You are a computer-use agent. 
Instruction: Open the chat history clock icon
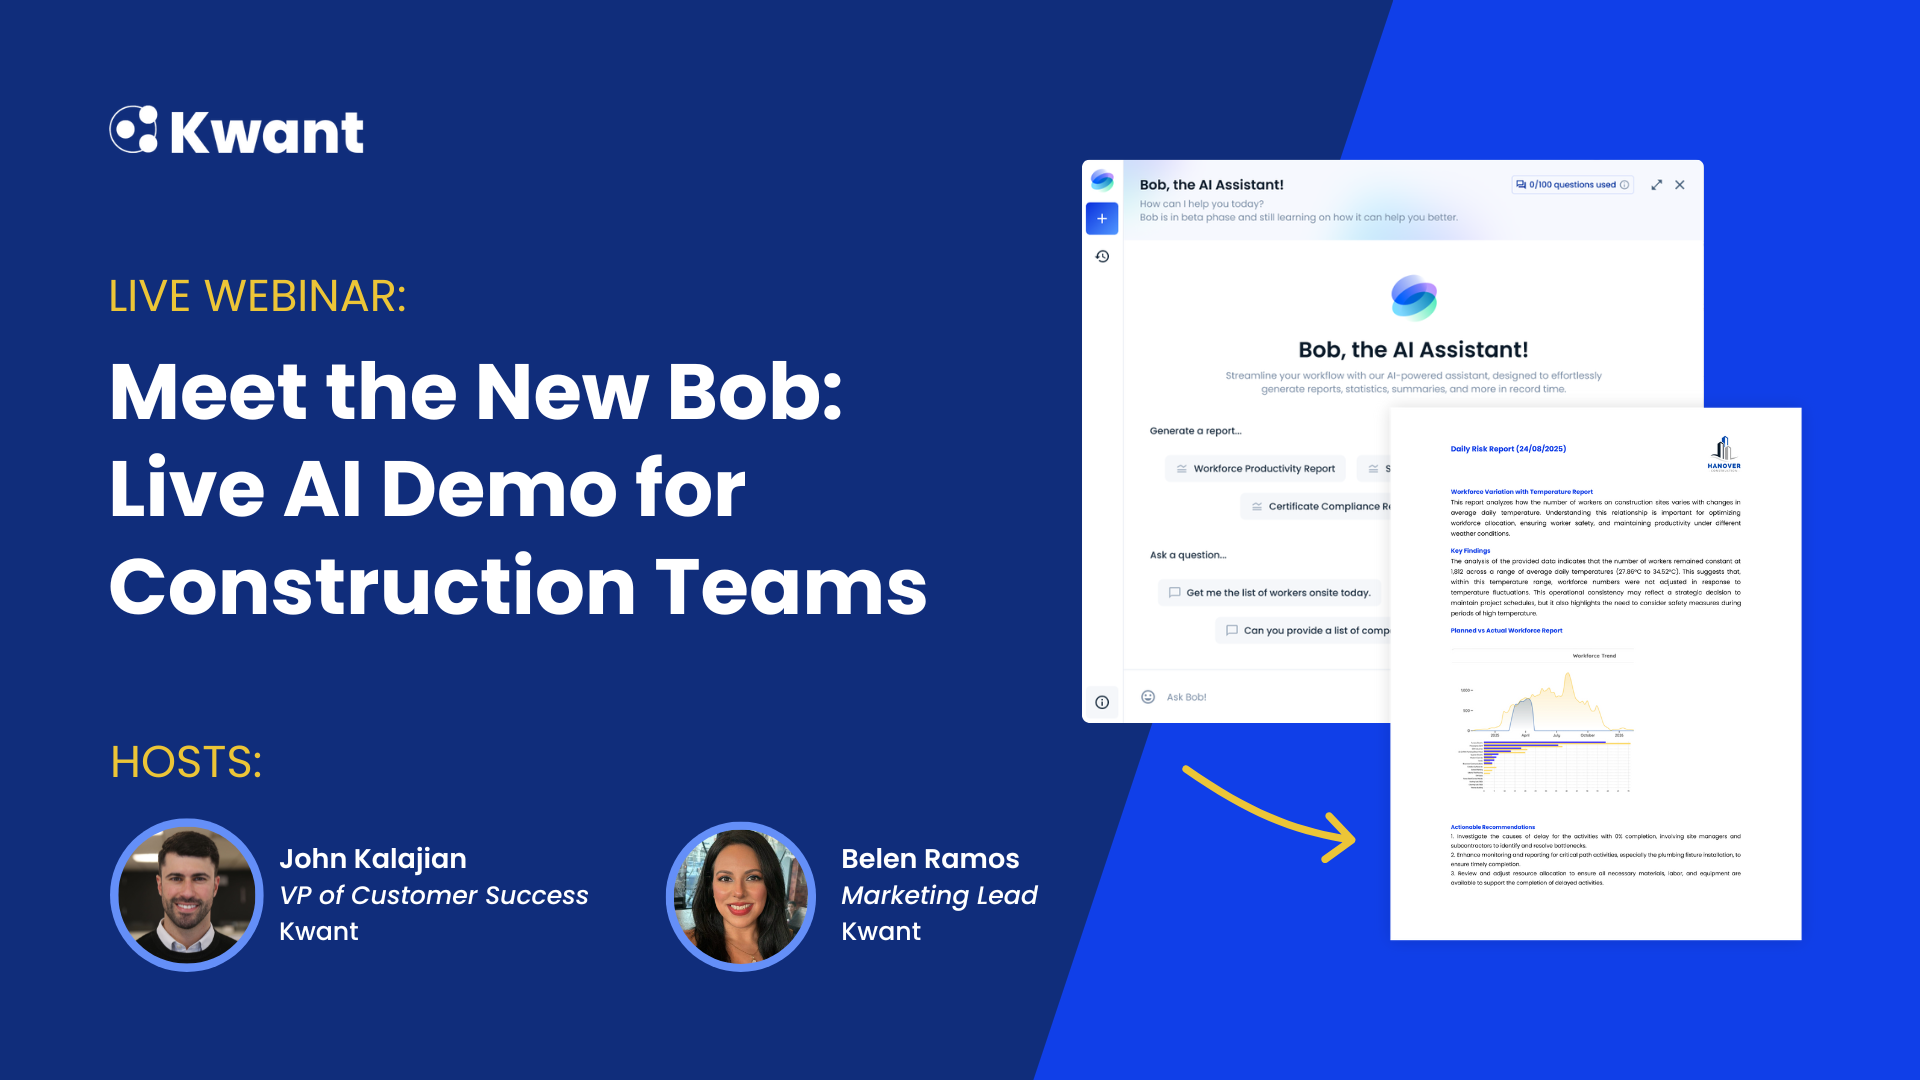tap(1102, 257)
